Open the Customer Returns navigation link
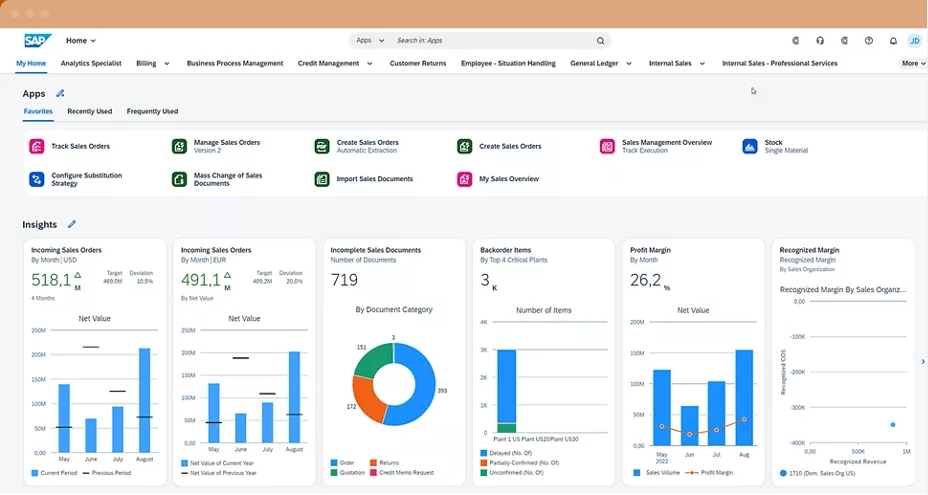 [417, 63]
